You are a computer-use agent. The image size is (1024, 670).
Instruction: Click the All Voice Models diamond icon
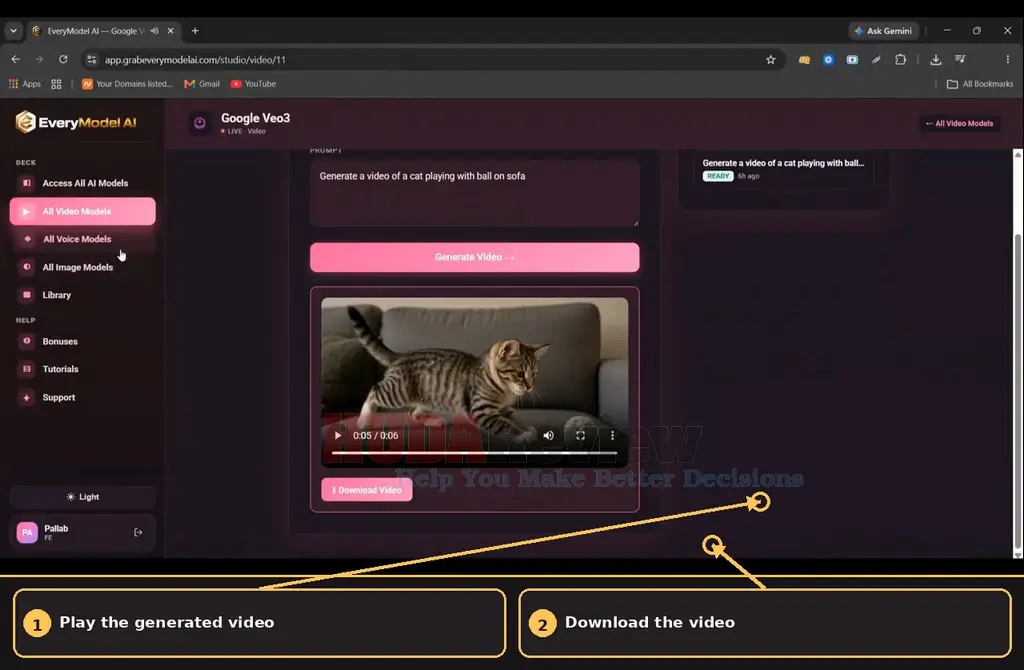[x=27, y=239]
